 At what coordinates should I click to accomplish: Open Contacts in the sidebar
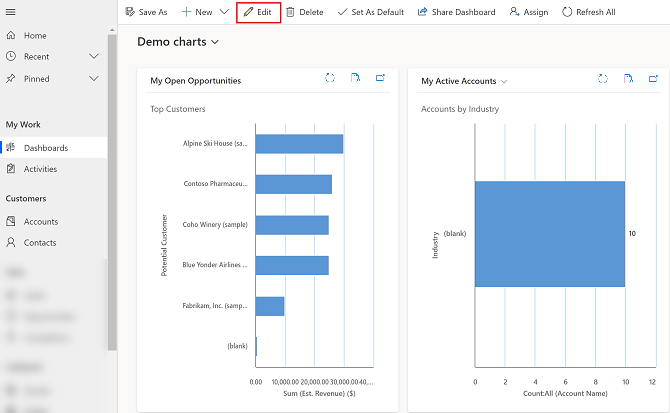pyautogui.click(x=40, y=243)
